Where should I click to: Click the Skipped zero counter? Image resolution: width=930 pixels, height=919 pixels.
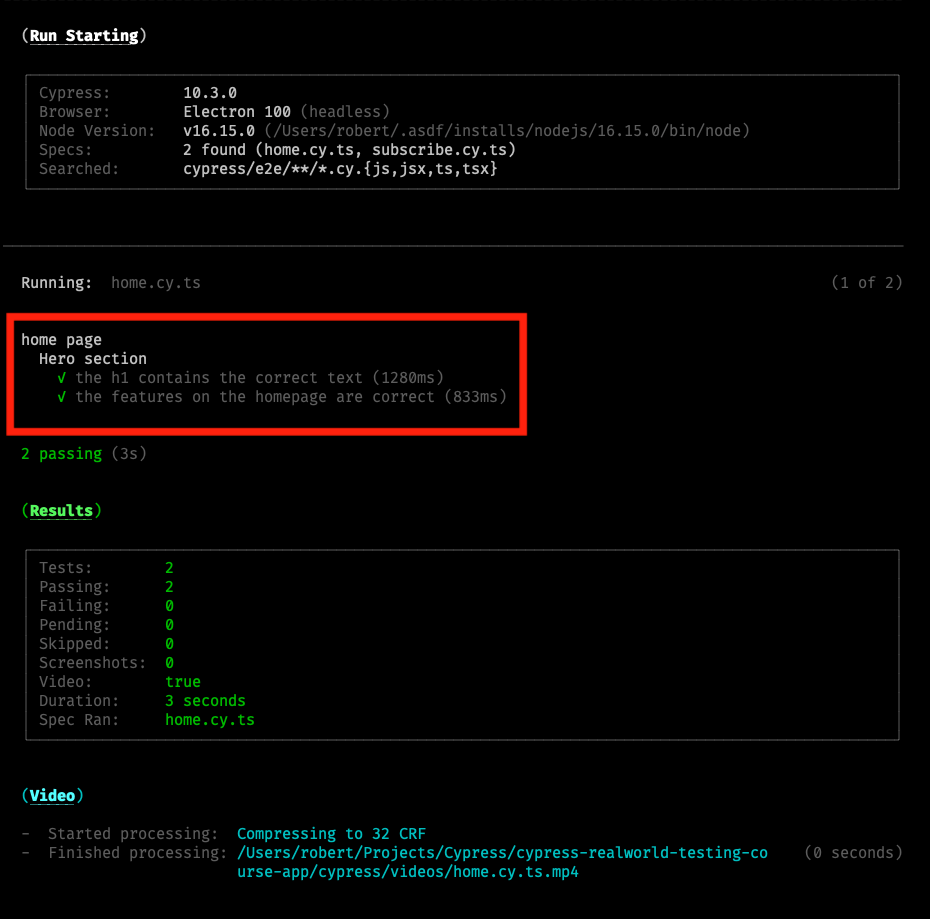pos(170,643)
